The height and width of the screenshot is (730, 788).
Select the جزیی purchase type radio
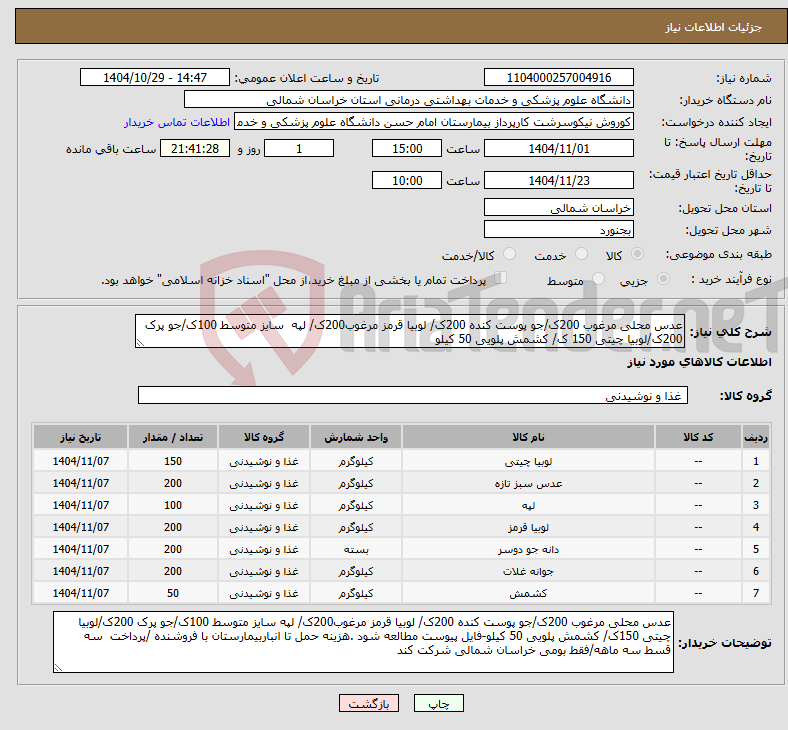click(x=663, y=279)
